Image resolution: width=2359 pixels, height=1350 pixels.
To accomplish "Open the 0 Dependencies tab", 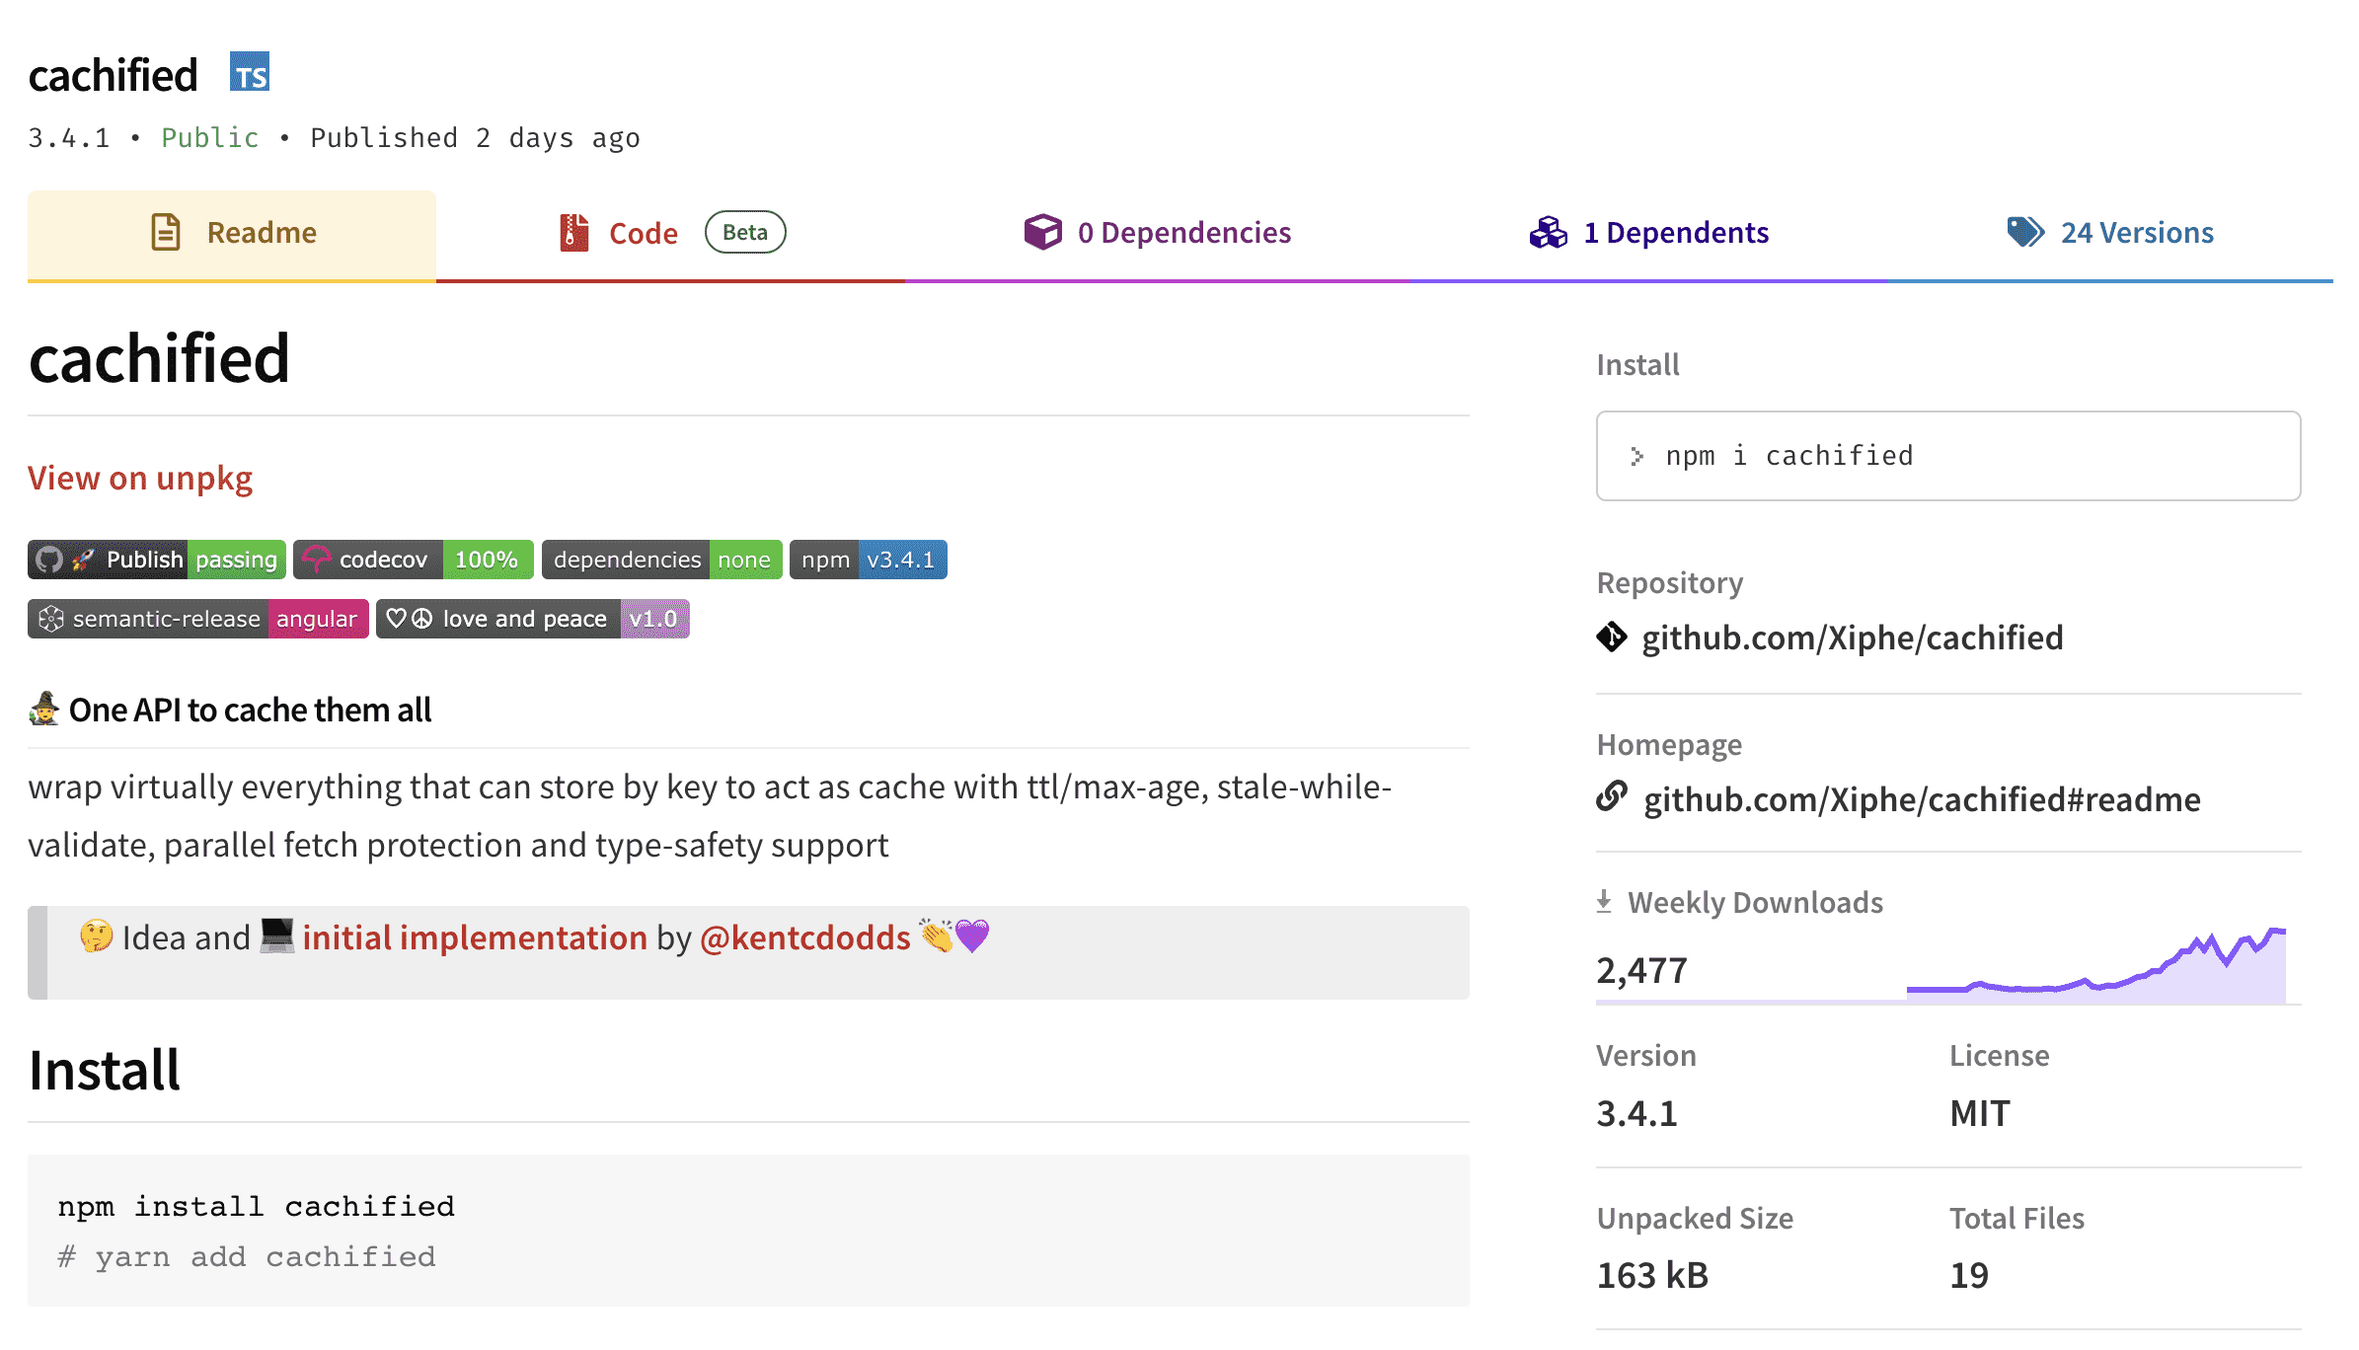I will point(1158,233).
